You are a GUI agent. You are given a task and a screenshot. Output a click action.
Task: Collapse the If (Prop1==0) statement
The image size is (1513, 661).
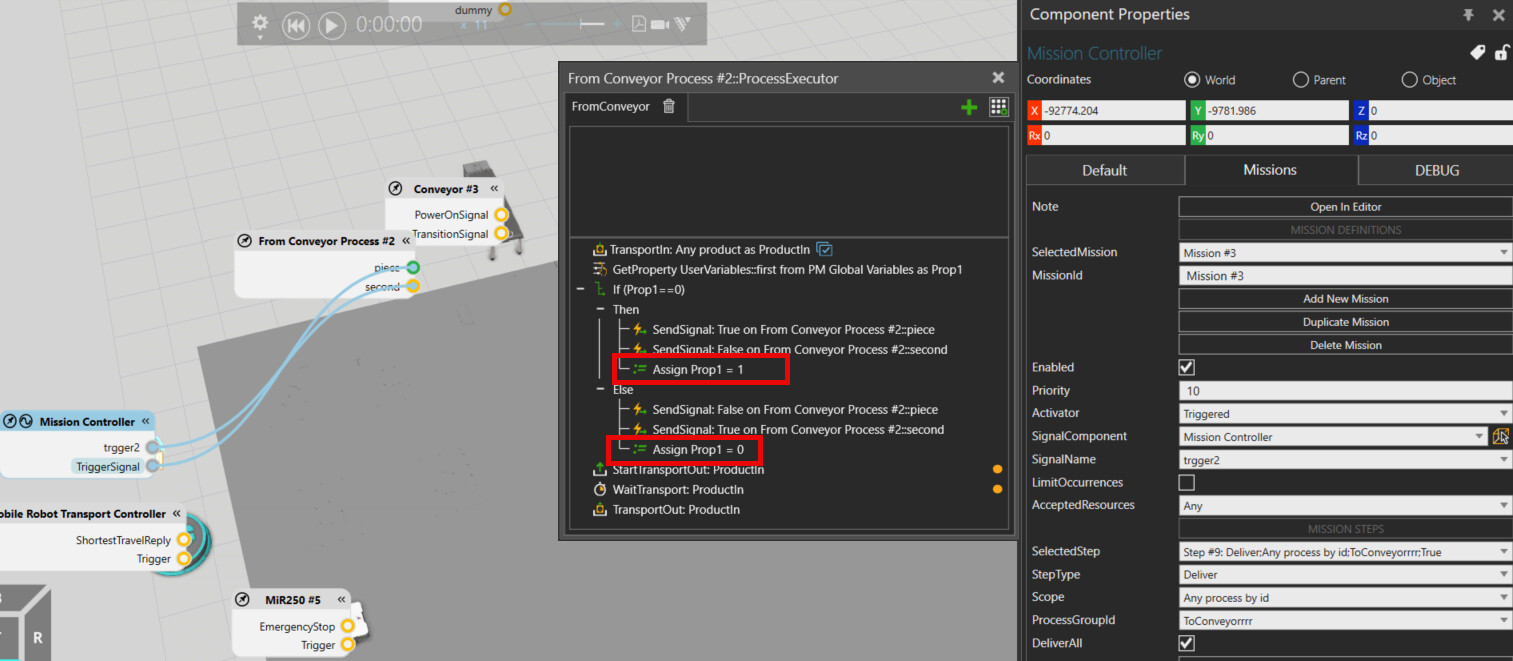(x=581, y=290)
